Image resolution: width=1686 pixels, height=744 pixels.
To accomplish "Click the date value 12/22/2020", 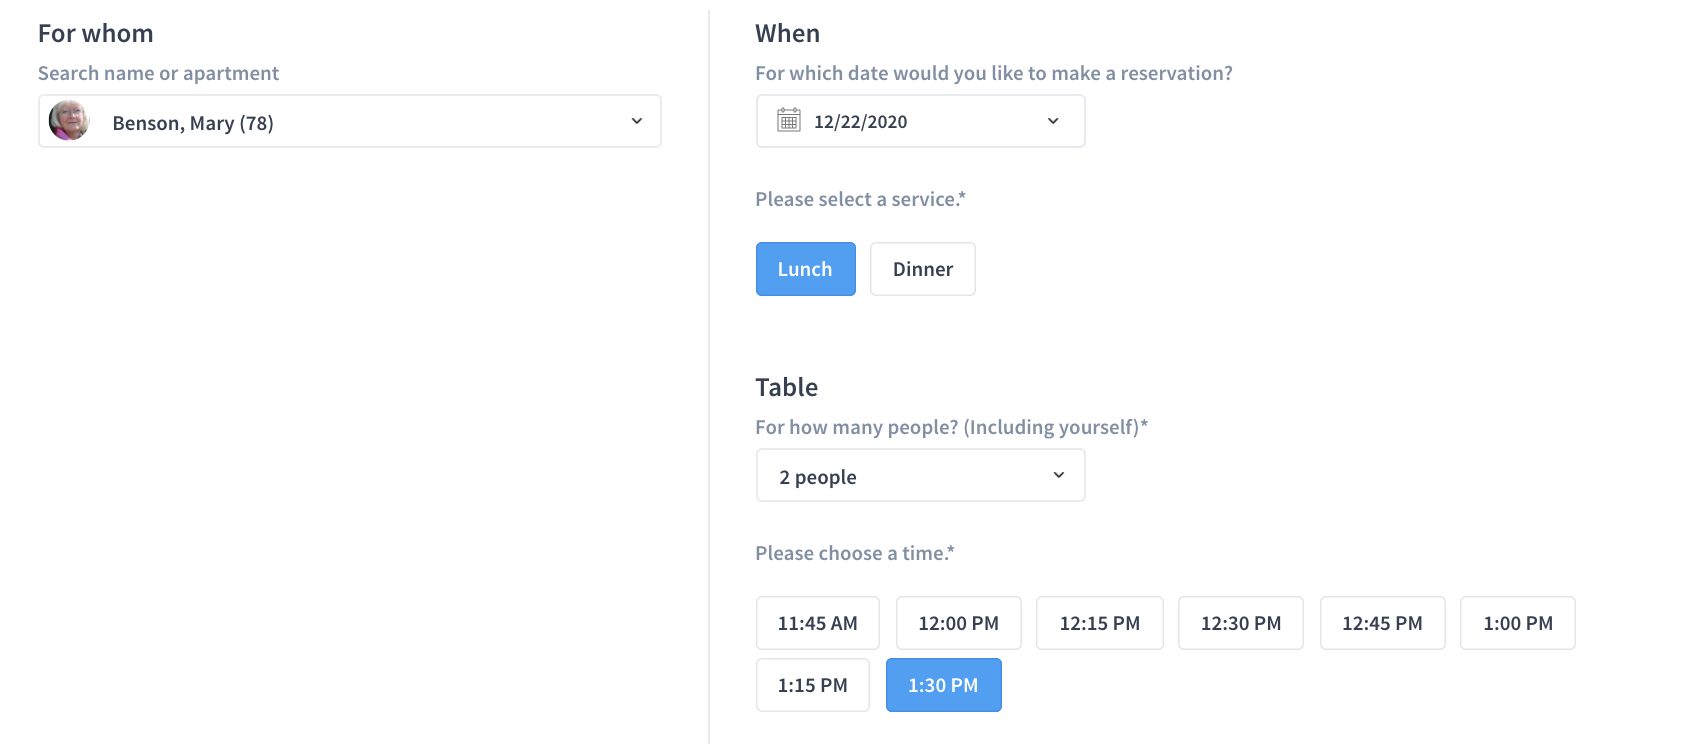I will pos(861,122).
